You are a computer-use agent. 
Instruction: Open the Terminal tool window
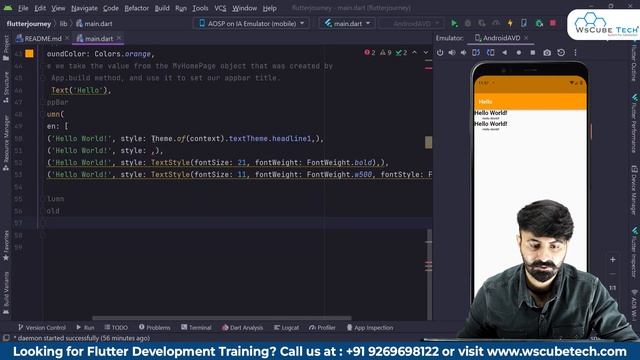tap(196, 327)
